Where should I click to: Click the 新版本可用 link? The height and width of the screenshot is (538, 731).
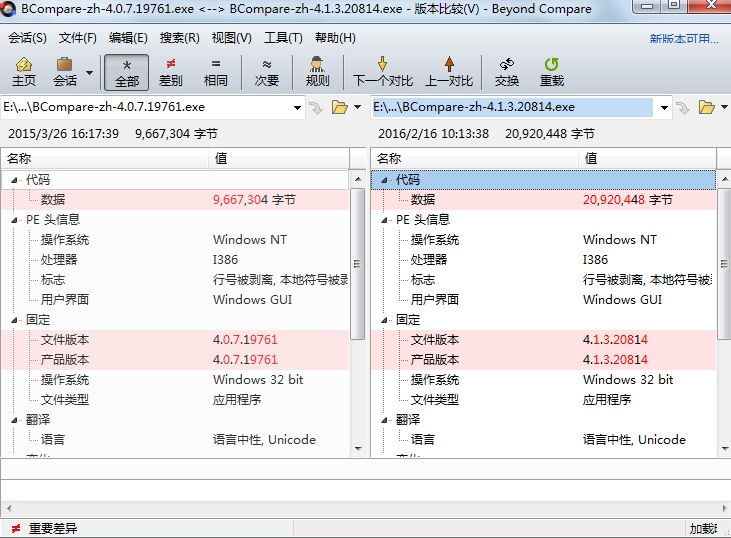point(684,39)
